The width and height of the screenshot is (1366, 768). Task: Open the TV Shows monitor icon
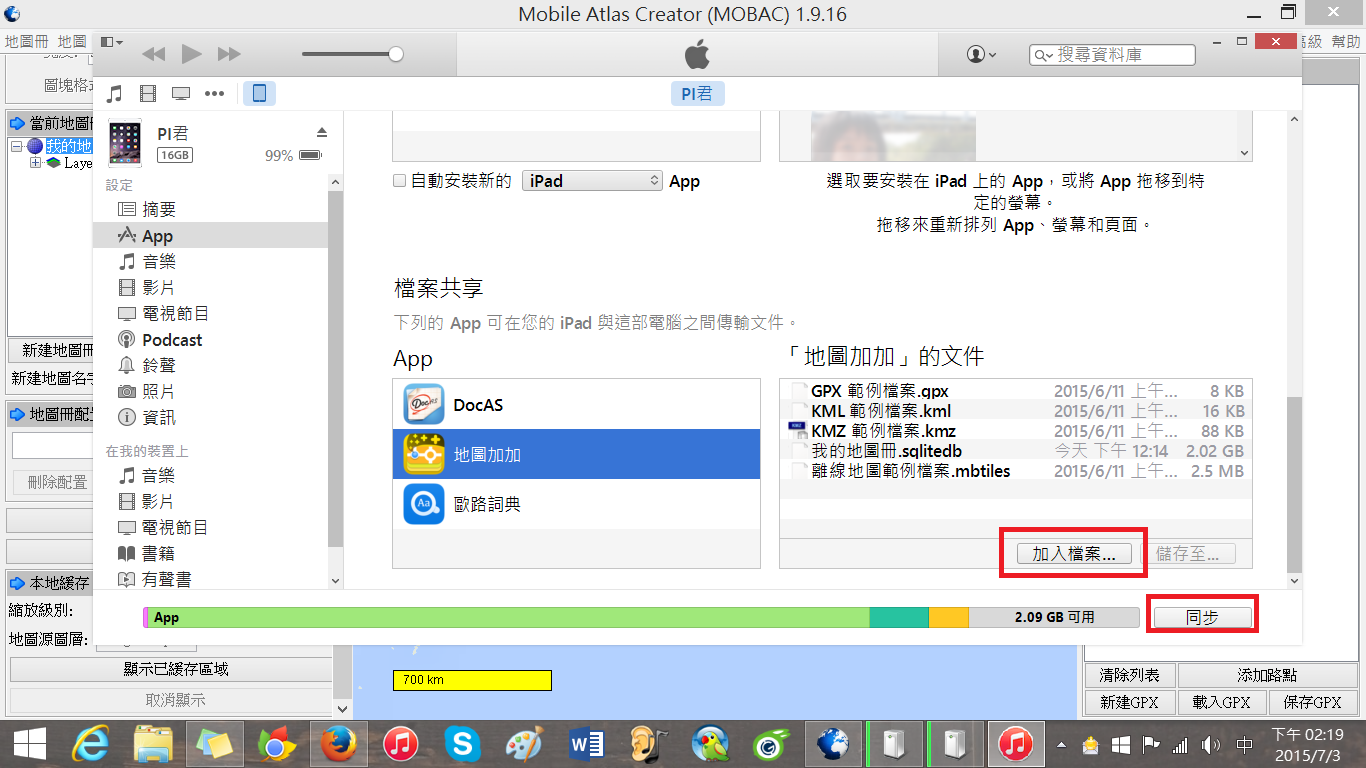pyautogui.click(x=181, y=94)
